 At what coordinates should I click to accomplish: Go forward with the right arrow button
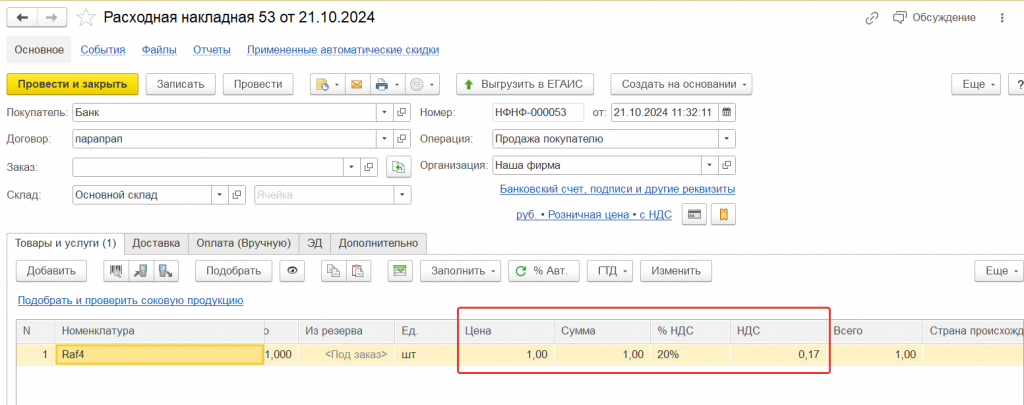52,18
